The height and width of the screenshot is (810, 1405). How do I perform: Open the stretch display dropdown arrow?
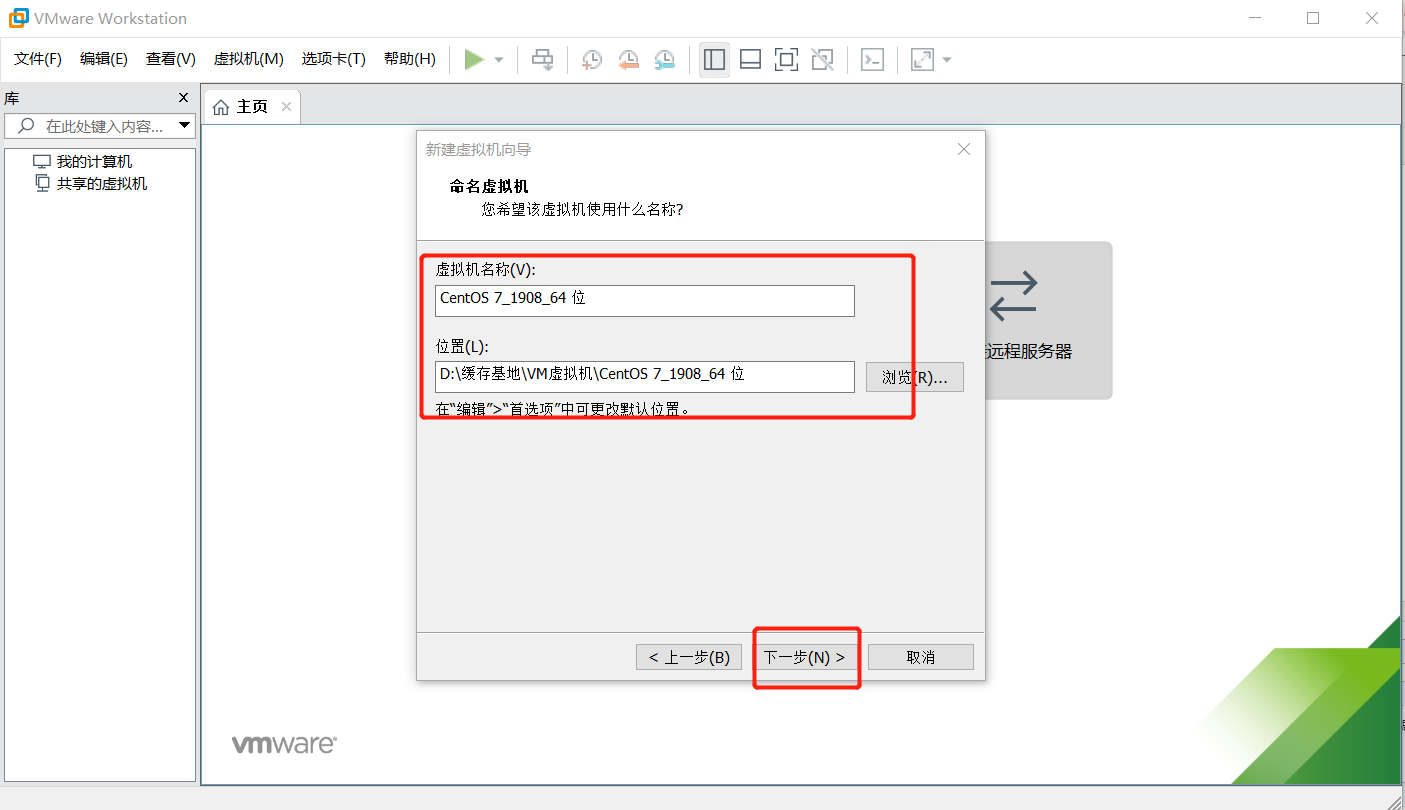(x=946, y=60)
